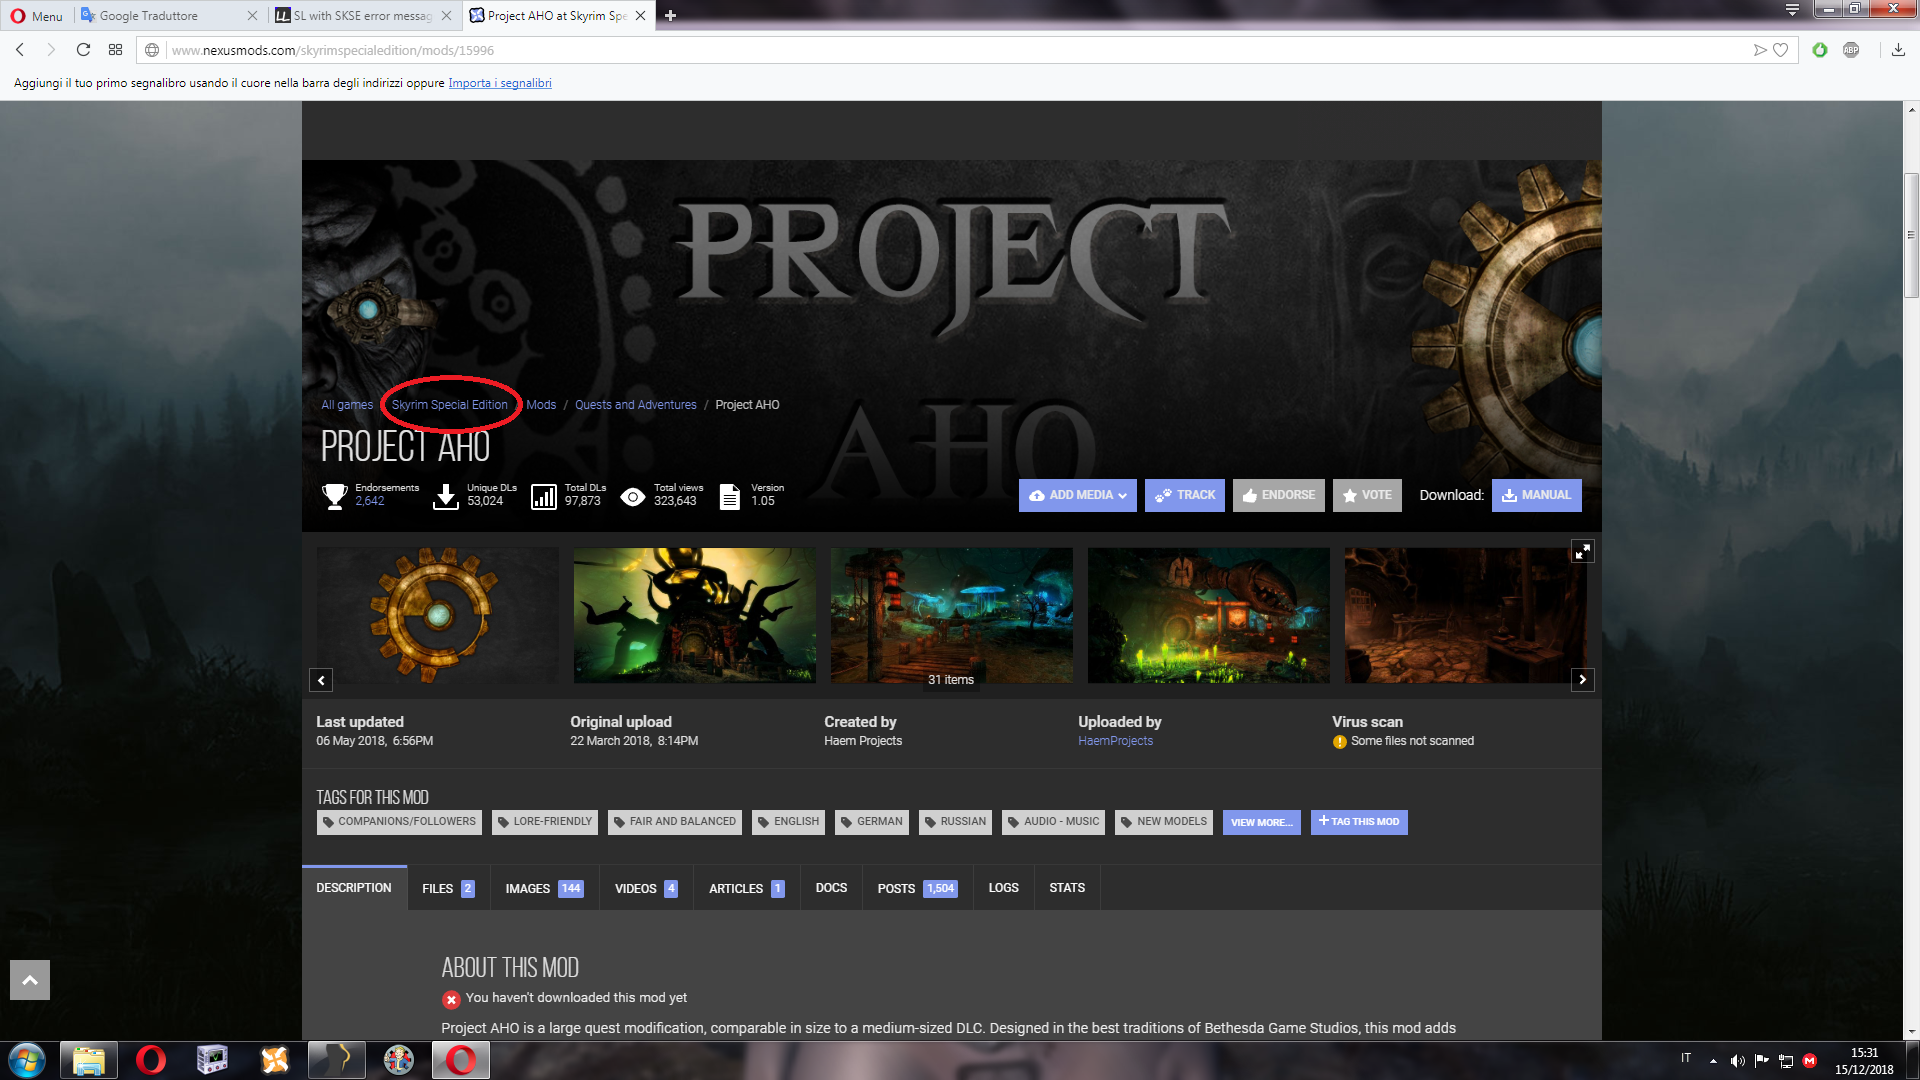1920x1080 pixels.
Task: Open the Adblock Plus extension icon
Action: 1851,50
